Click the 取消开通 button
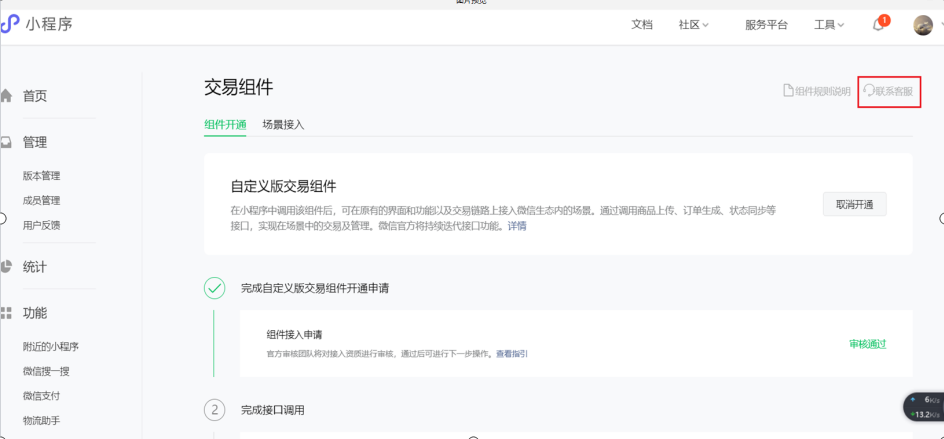Viewport: 944px width, 439px height. [854, 205]
